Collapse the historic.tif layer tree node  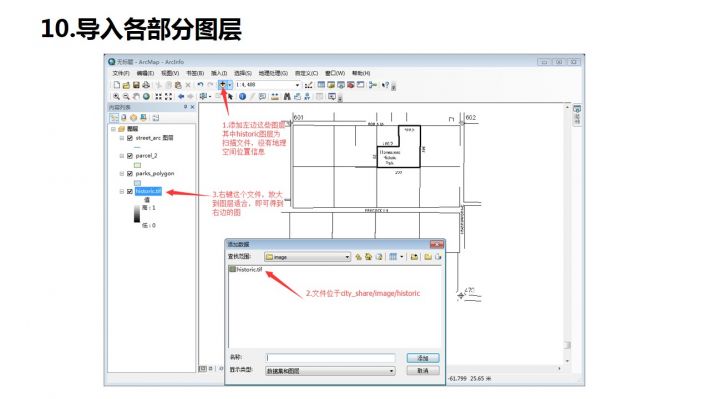click(122, 192)
